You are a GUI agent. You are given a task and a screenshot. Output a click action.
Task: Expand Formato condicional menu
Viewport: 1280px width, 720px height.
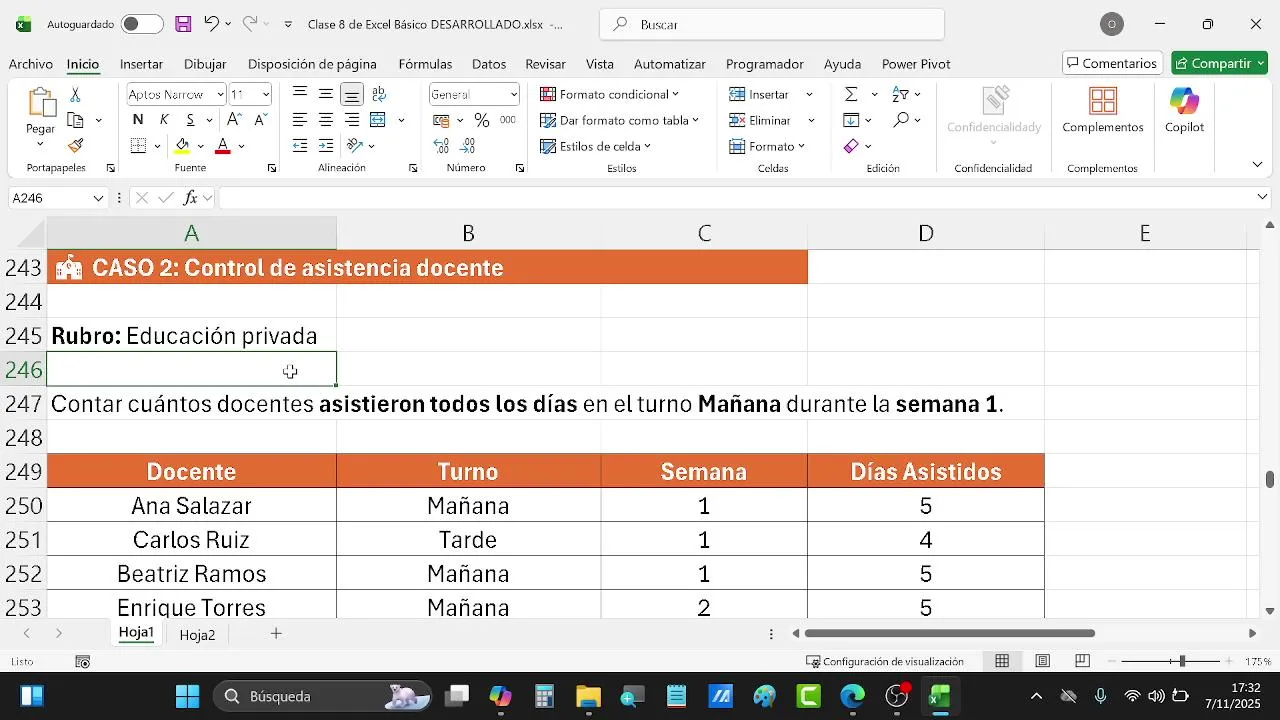(x=609, y=94)
